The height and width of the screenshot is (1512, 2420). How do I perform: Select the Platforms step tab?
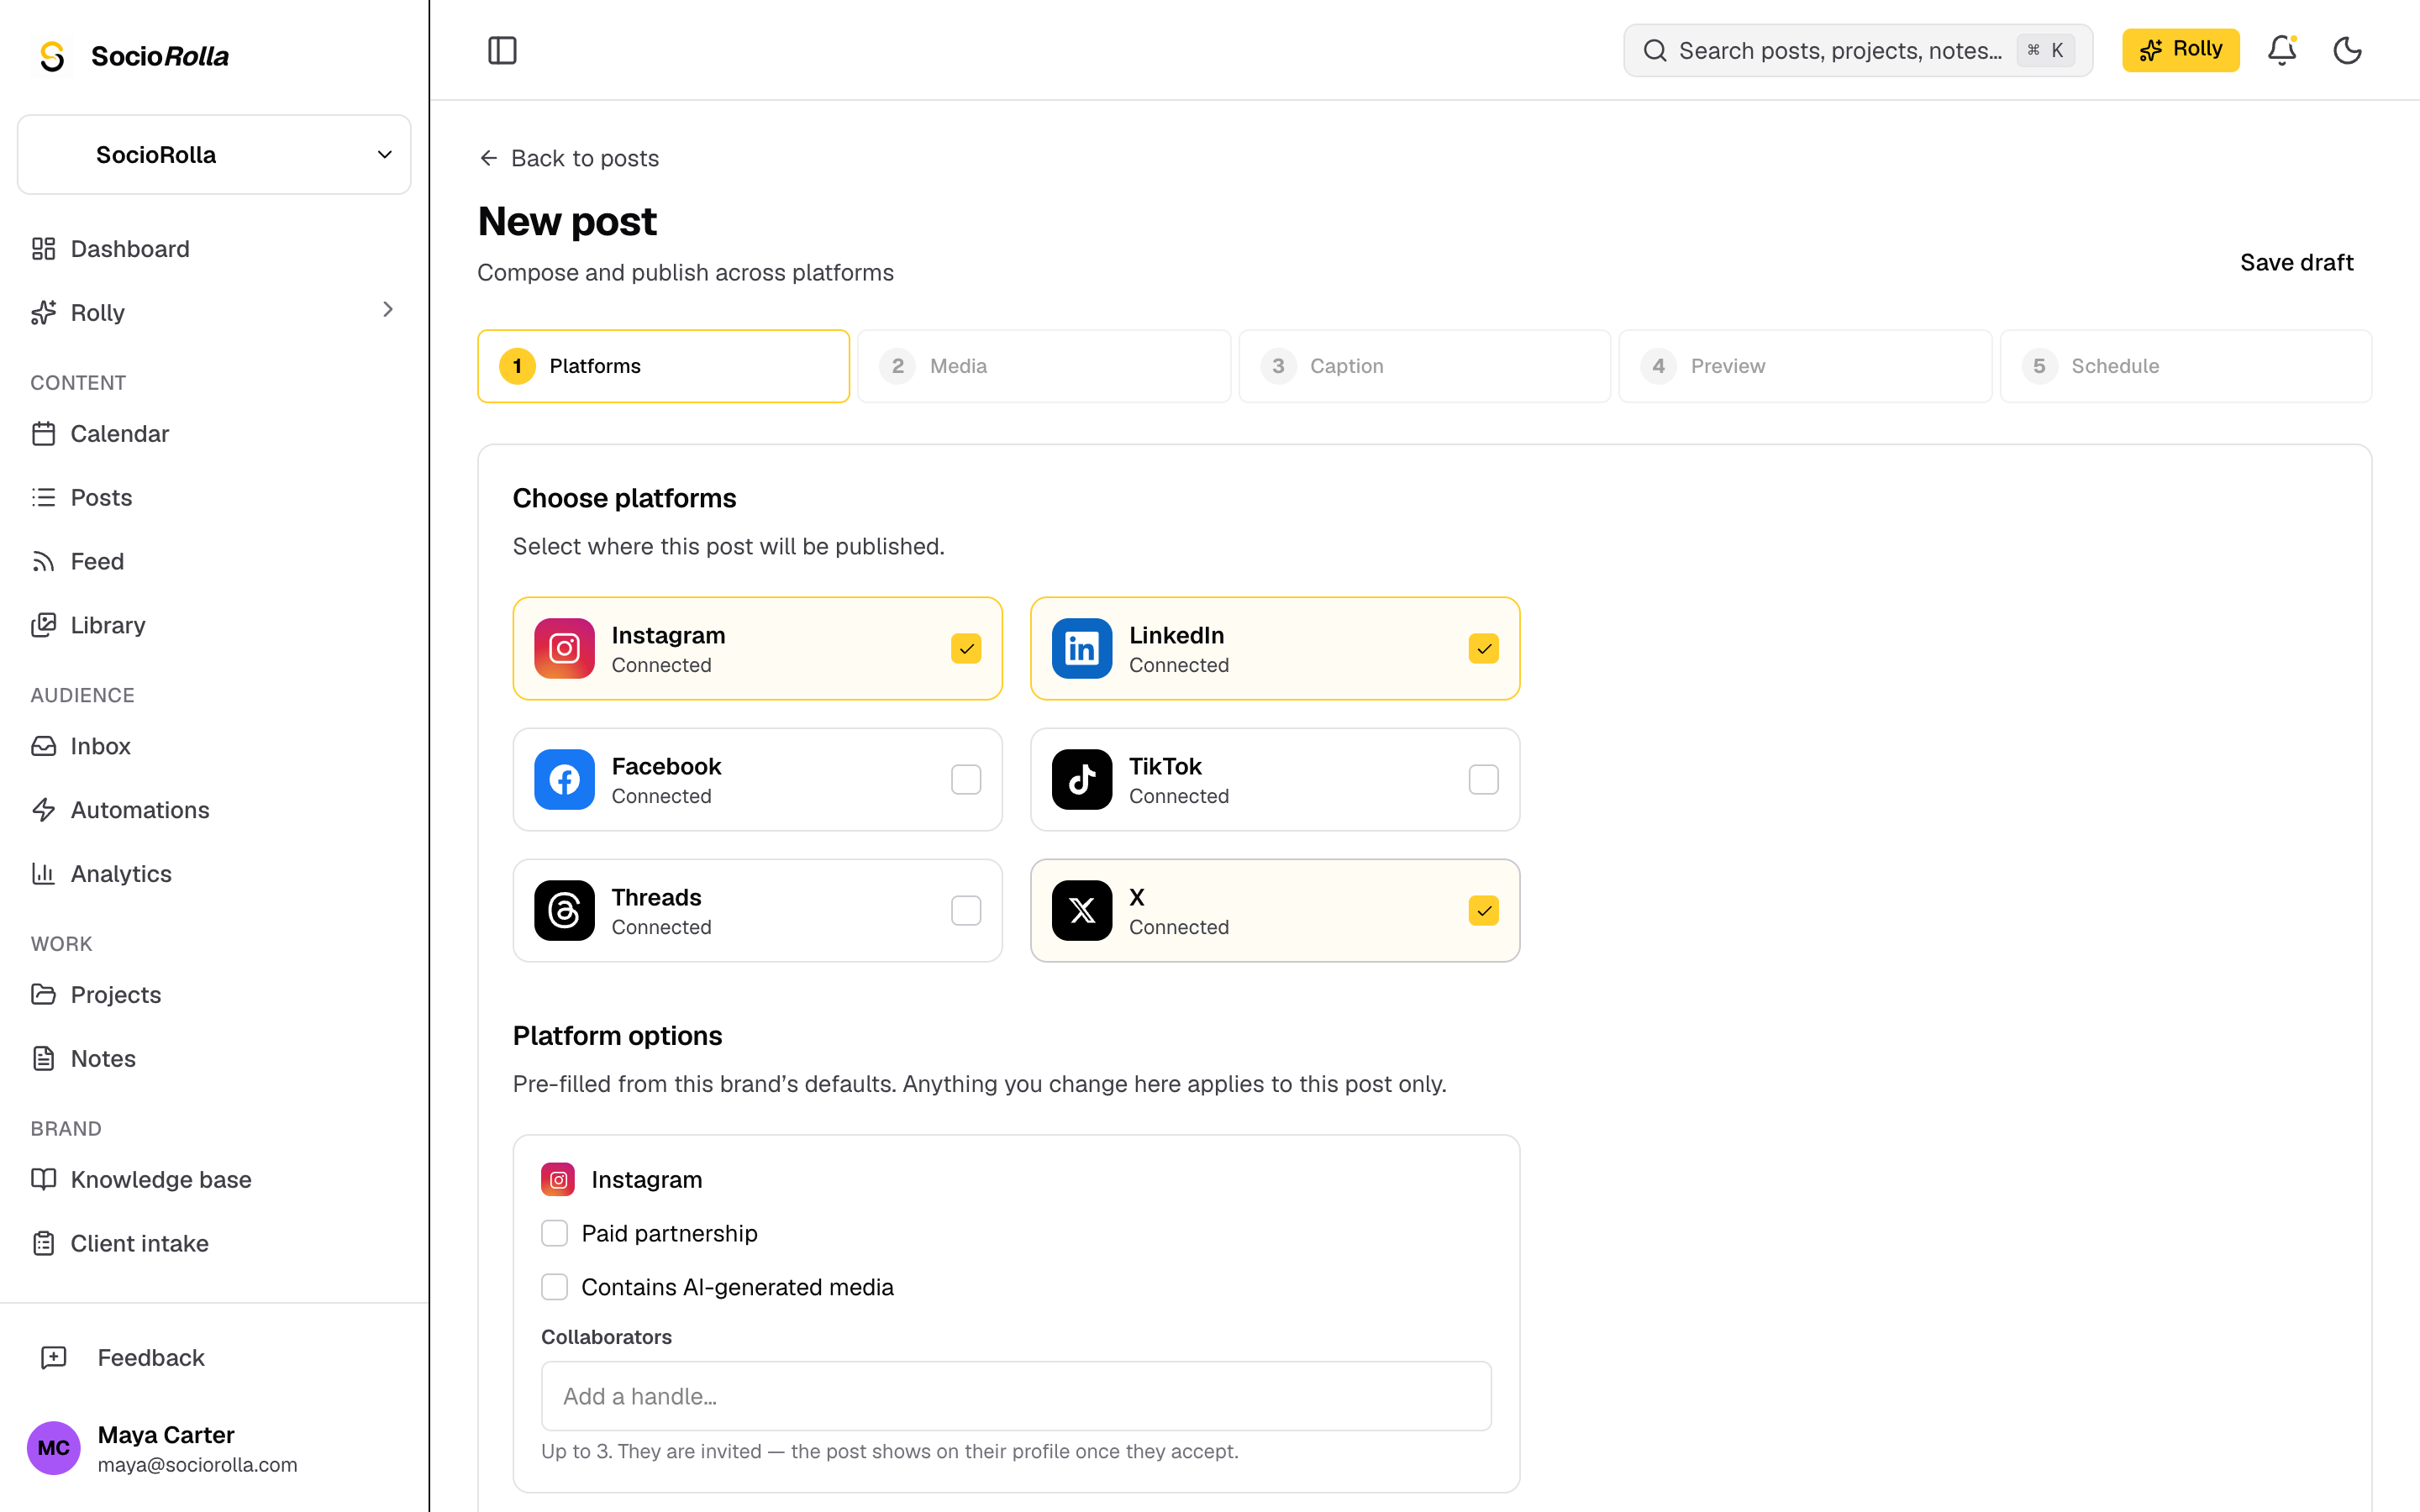click(x=663, y=366)
